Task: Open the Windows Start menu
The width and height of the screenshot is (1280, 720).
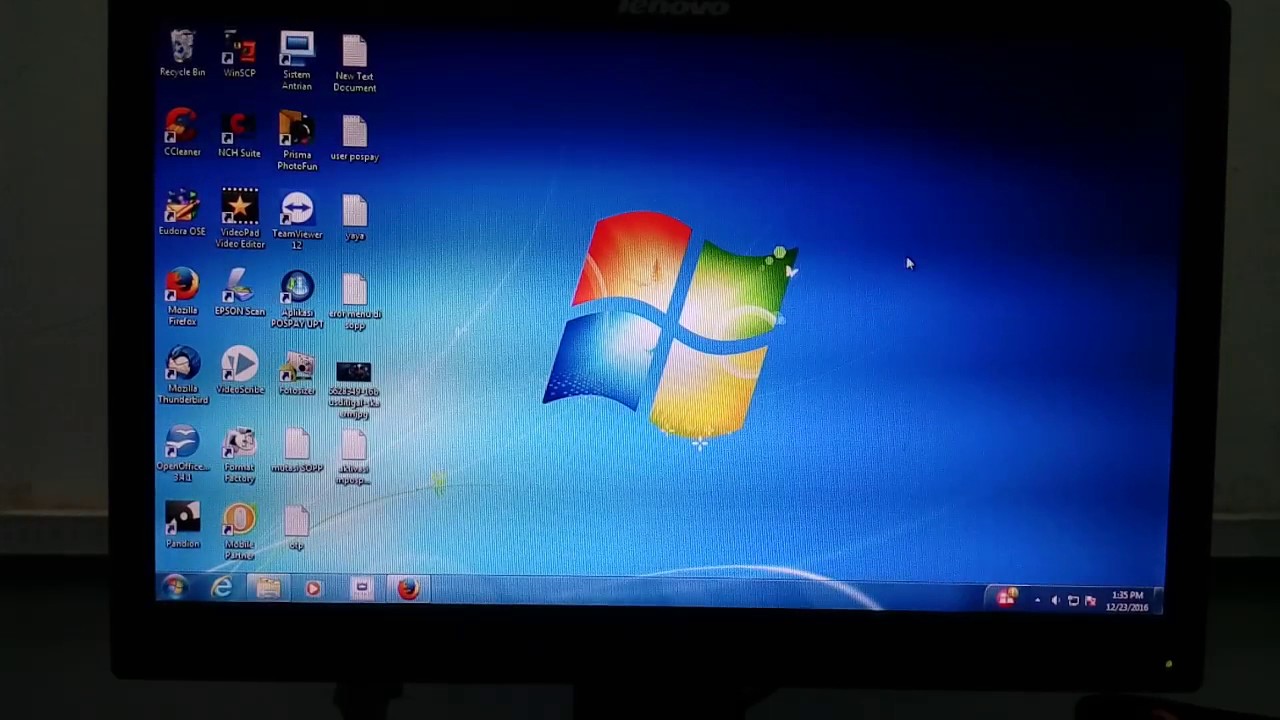Action: pos(175,588)
